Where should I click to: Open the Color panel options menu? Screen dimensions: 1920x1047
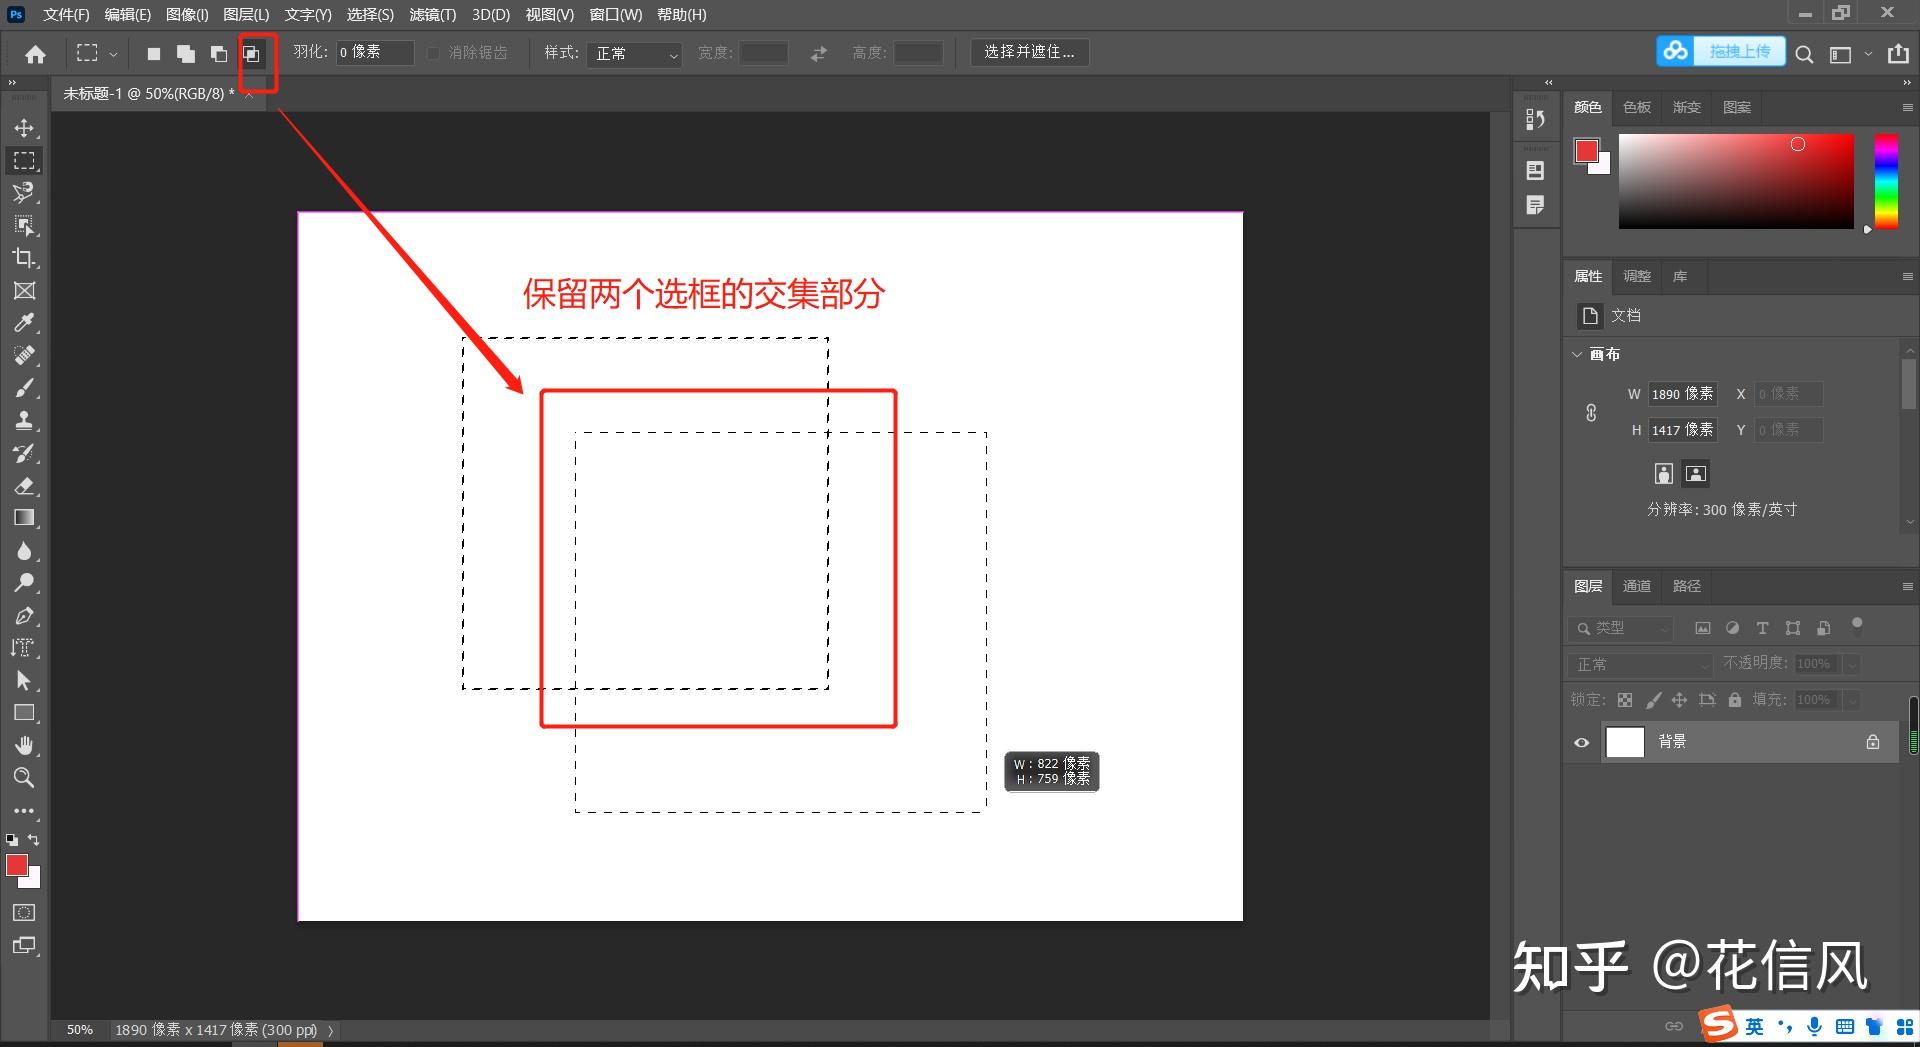coord(1907,107)
